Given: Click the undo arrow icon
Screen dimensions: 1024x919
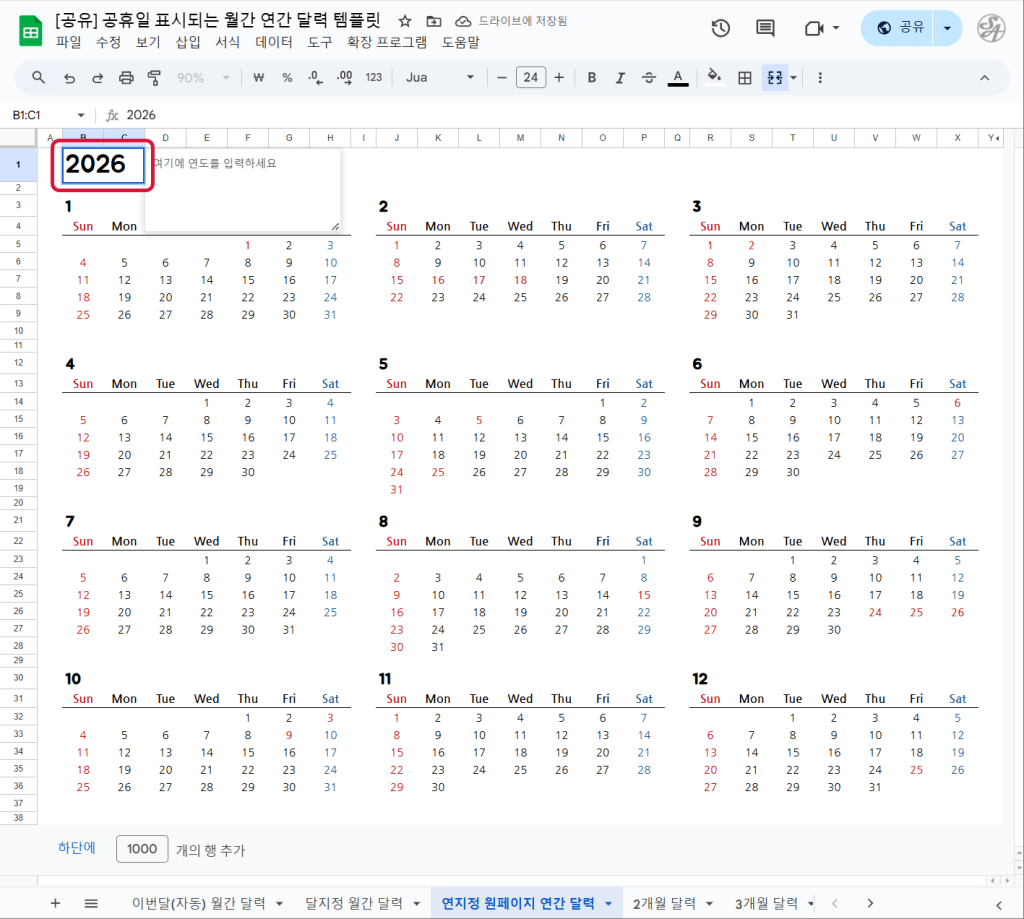Looking at the screenshot, I should pos(69,78).
